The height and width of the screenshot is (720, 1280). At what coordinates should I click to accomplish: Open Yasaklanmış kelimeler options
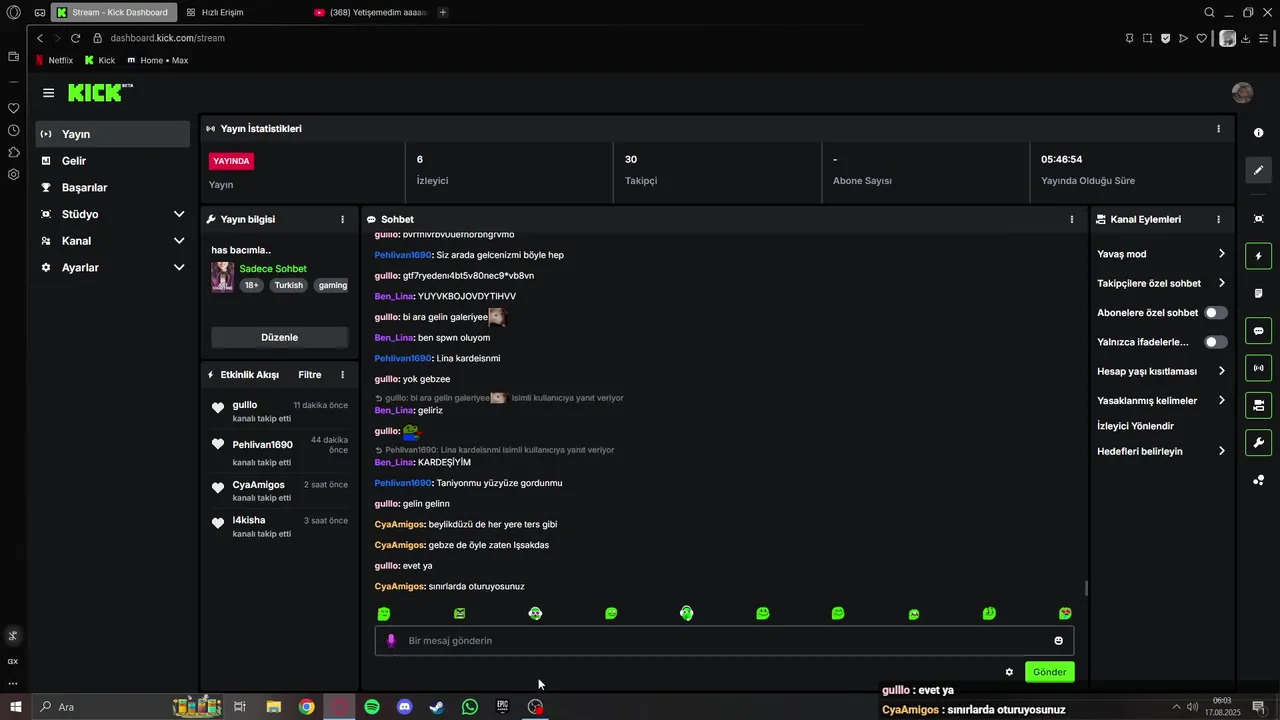click(x=1161, y=401)
